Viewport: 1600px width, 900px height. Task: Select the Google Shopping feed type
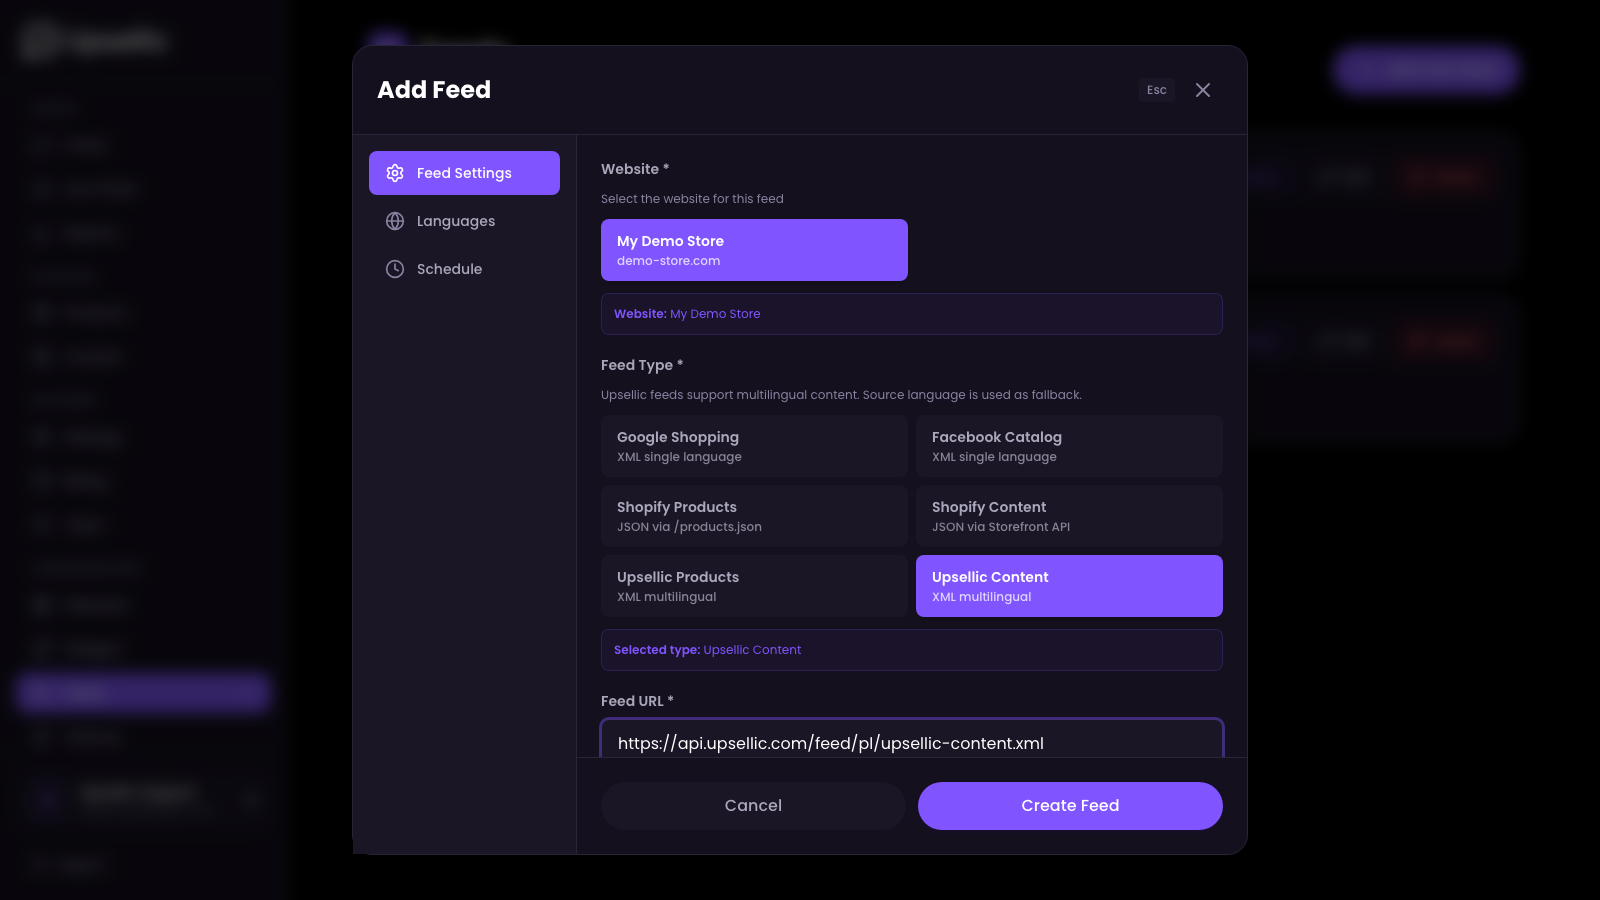pyautogui.click(x=754, y=445)
